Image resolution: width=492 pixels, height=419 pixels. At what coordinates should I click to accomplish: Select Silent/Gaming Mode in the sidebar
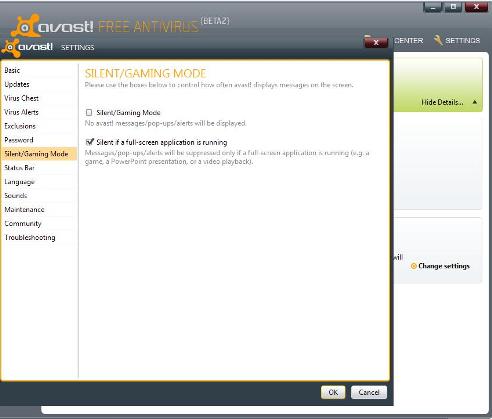coord(39,154)
